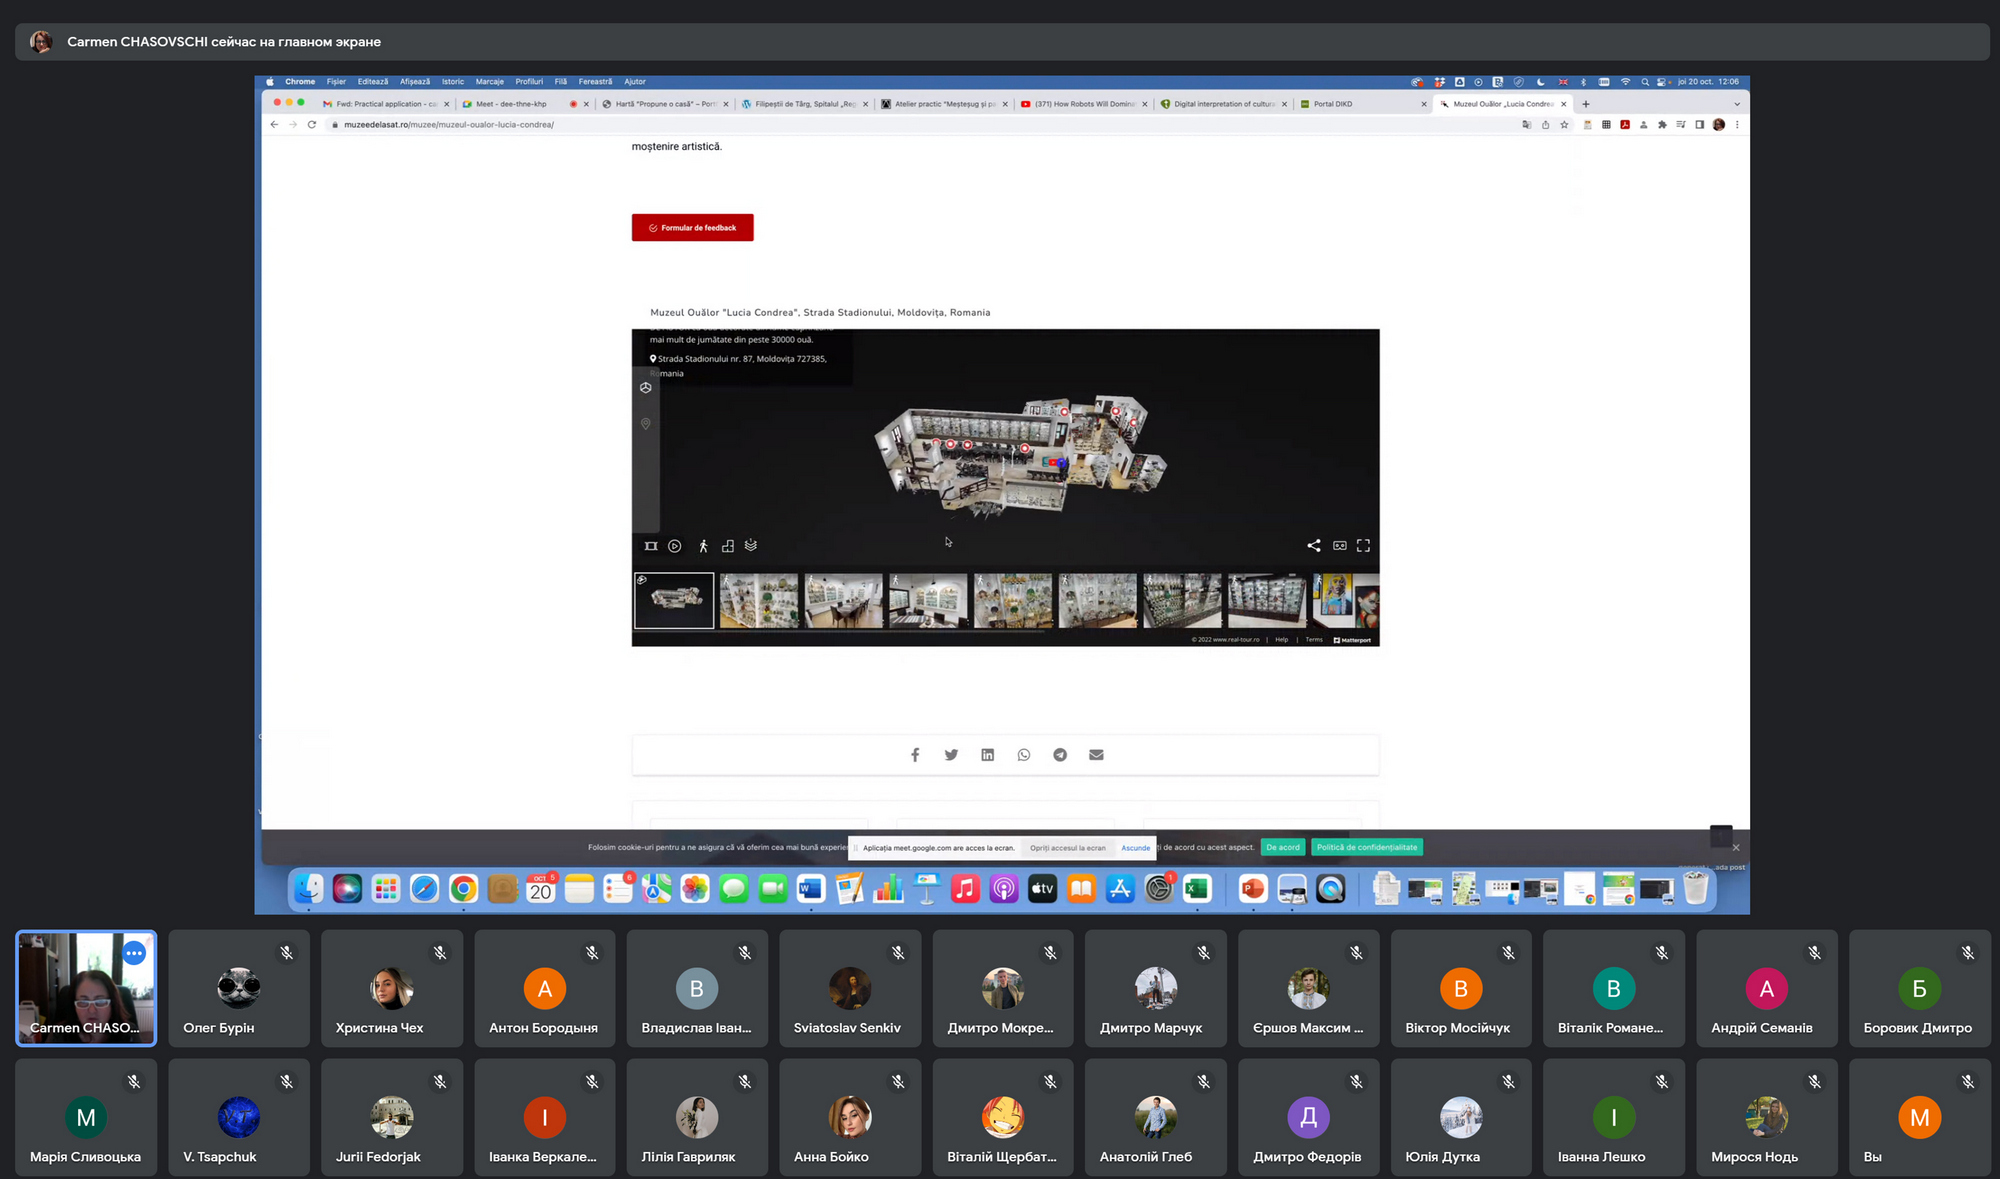Select the dining table room thumbnail

click(843, 601)
